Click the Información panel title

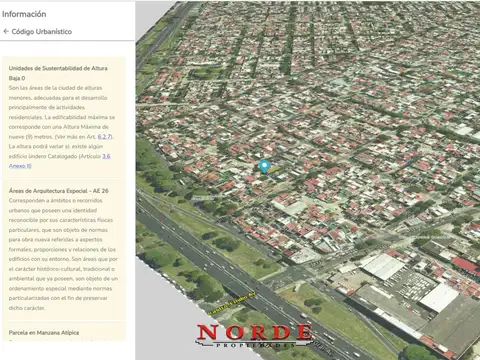pos(24,14)
